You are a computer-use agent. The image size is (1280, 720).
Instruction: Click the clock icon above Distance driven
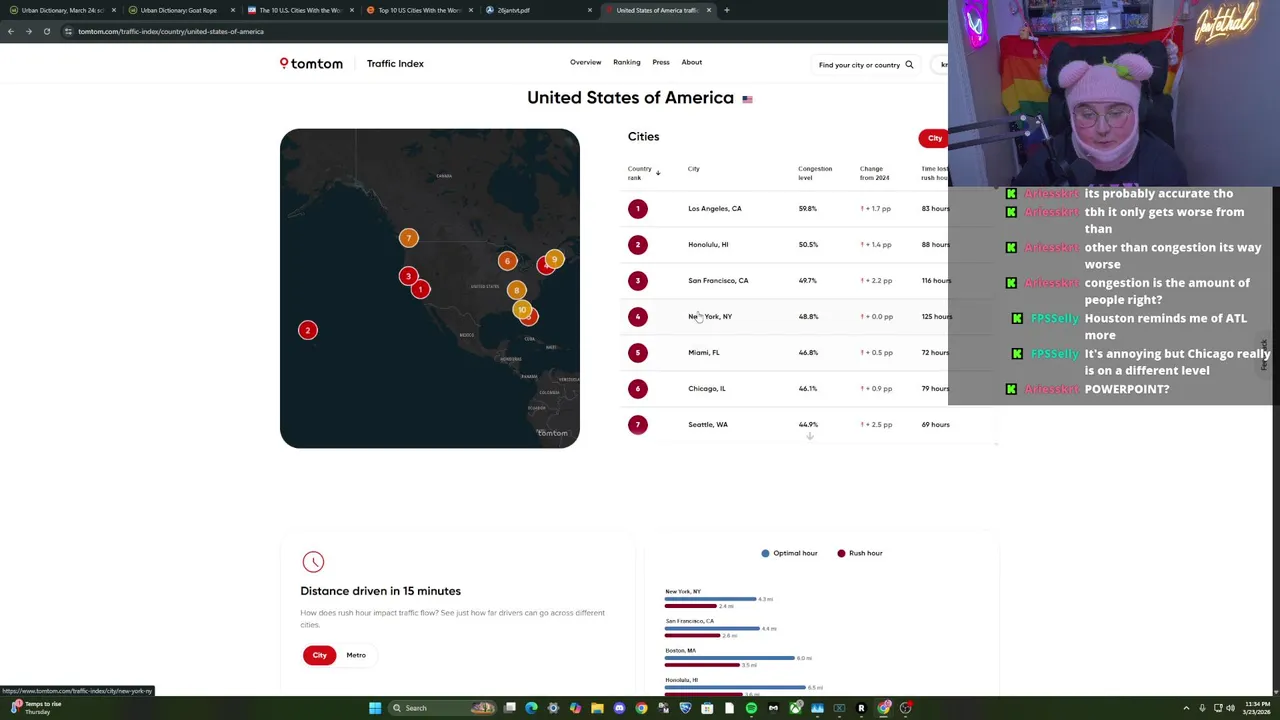coord(313,562)
